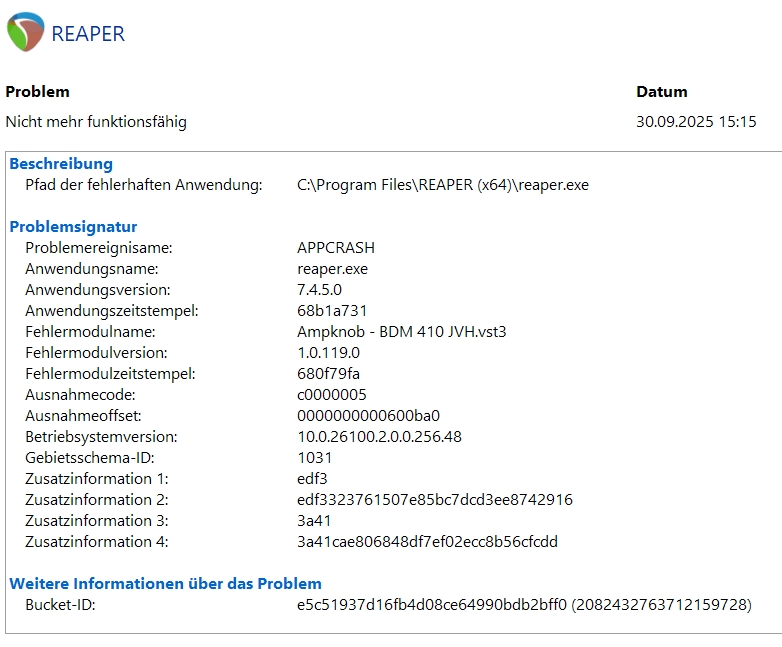Click the 'Zusatzinformation 3:' label
This screenshot has width=782, height=647.
point(97,520)
